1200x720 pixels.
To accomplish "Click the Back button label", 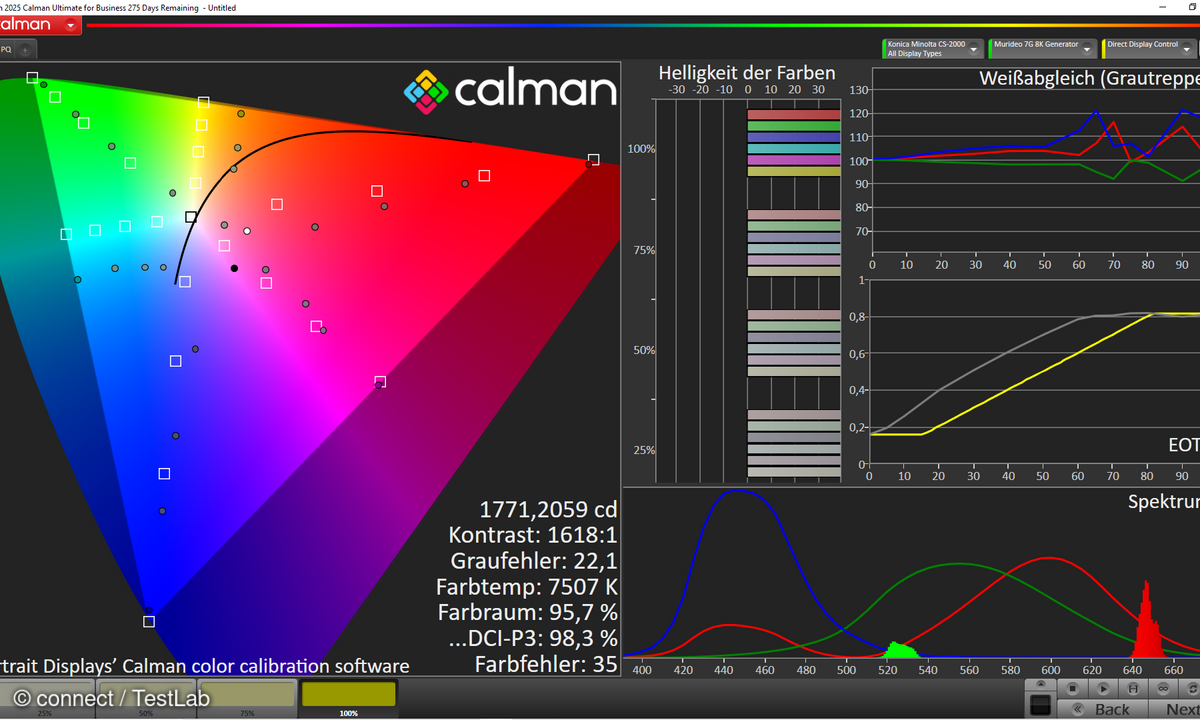I will pos(1110,709).
